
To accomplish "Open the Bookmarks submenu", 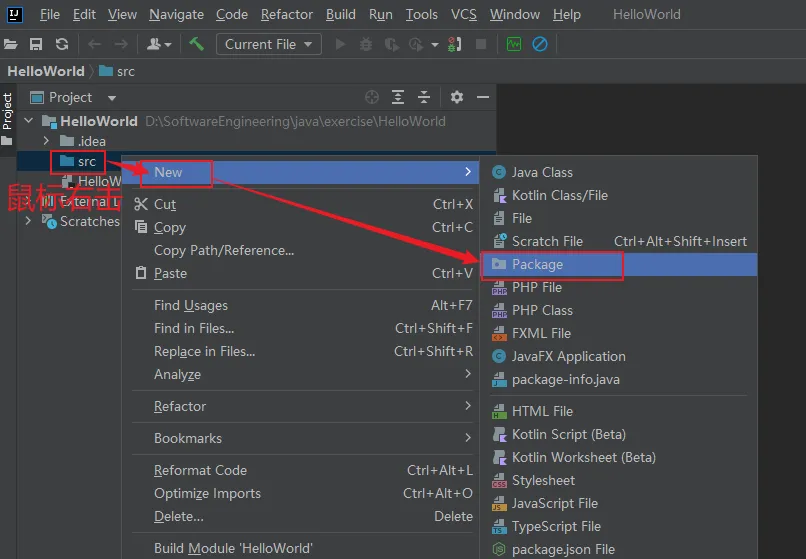I will (x=302, y=438).
